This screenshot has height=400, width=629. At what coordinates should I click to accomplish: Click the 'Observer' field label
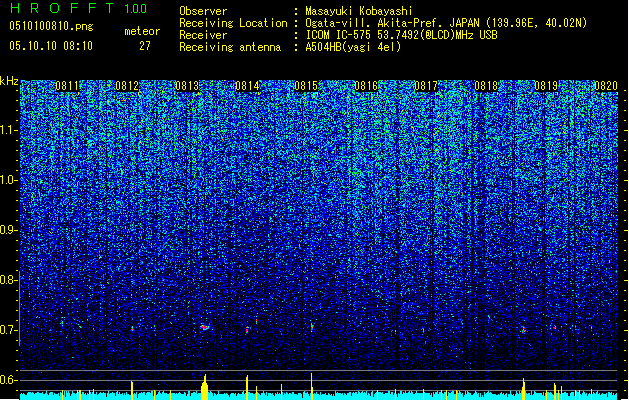pyautogui.click(x=203, y=11)
